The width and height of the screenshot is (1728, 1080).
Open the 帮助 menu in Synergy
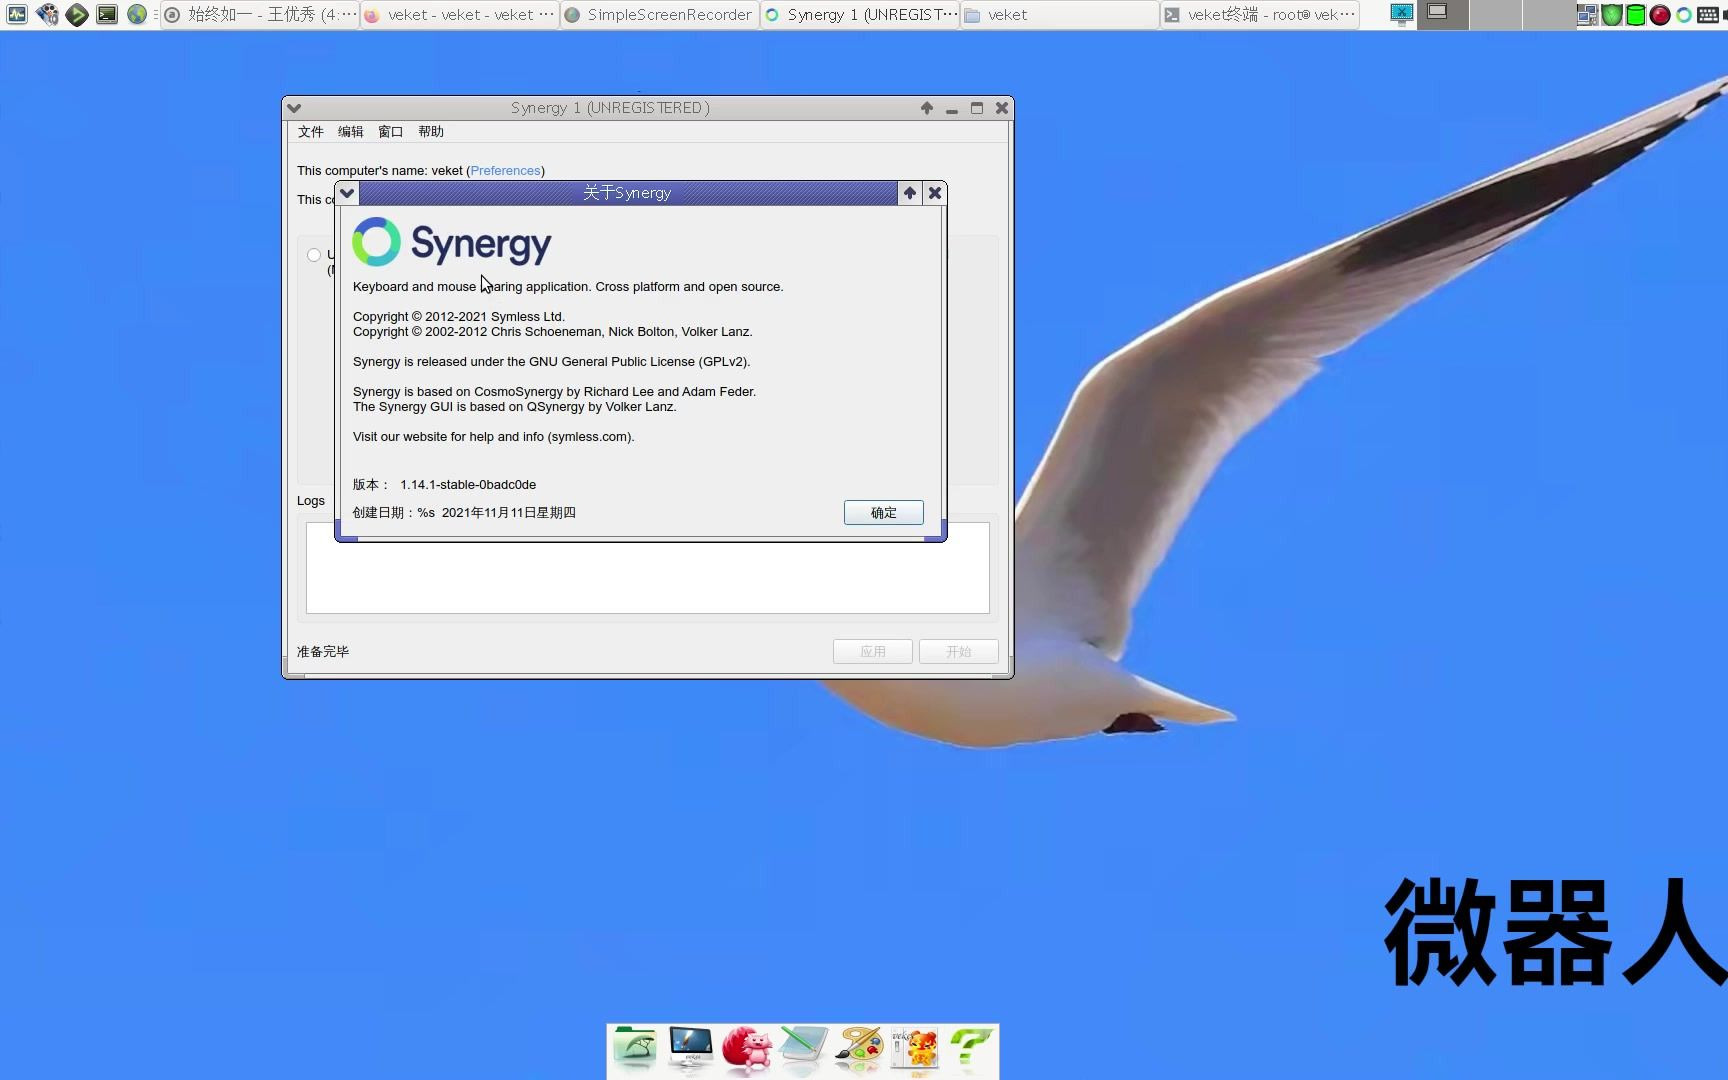coord(431,132)
